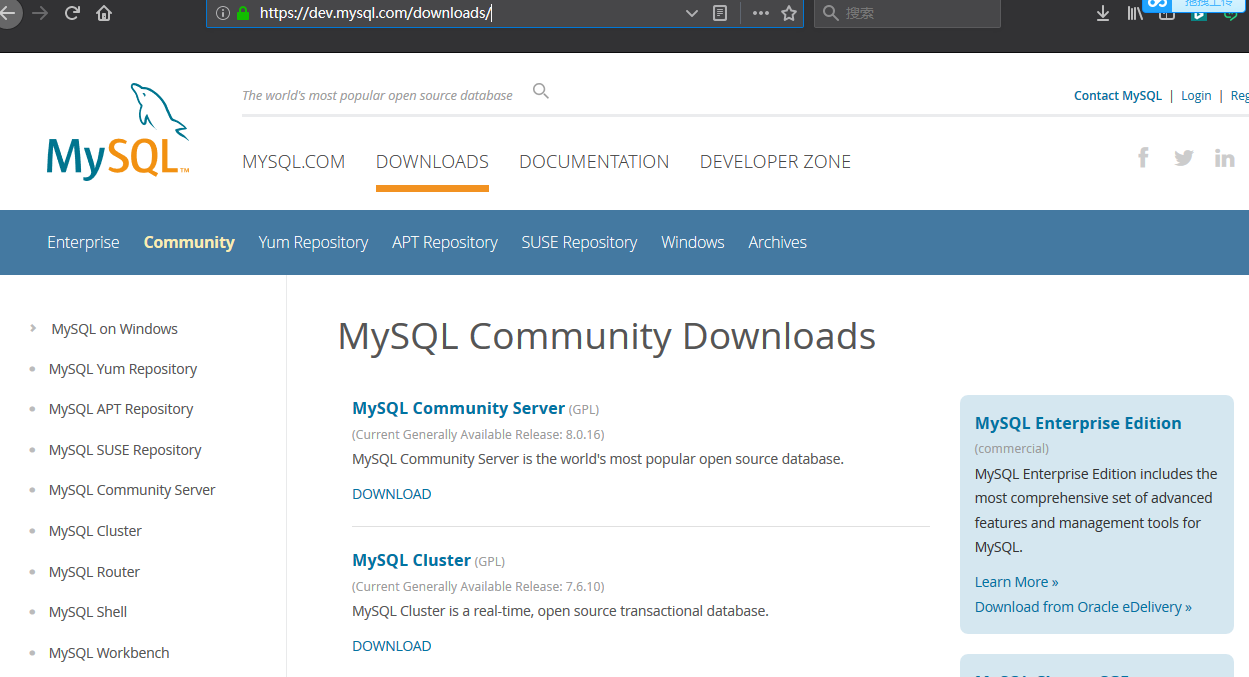Open MySQL Community Server sidebar link

132,490
